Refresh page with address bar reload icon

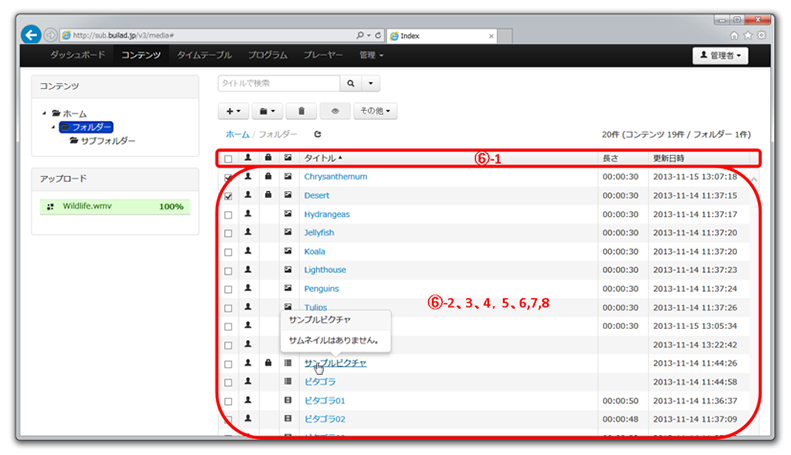point(378,35)
